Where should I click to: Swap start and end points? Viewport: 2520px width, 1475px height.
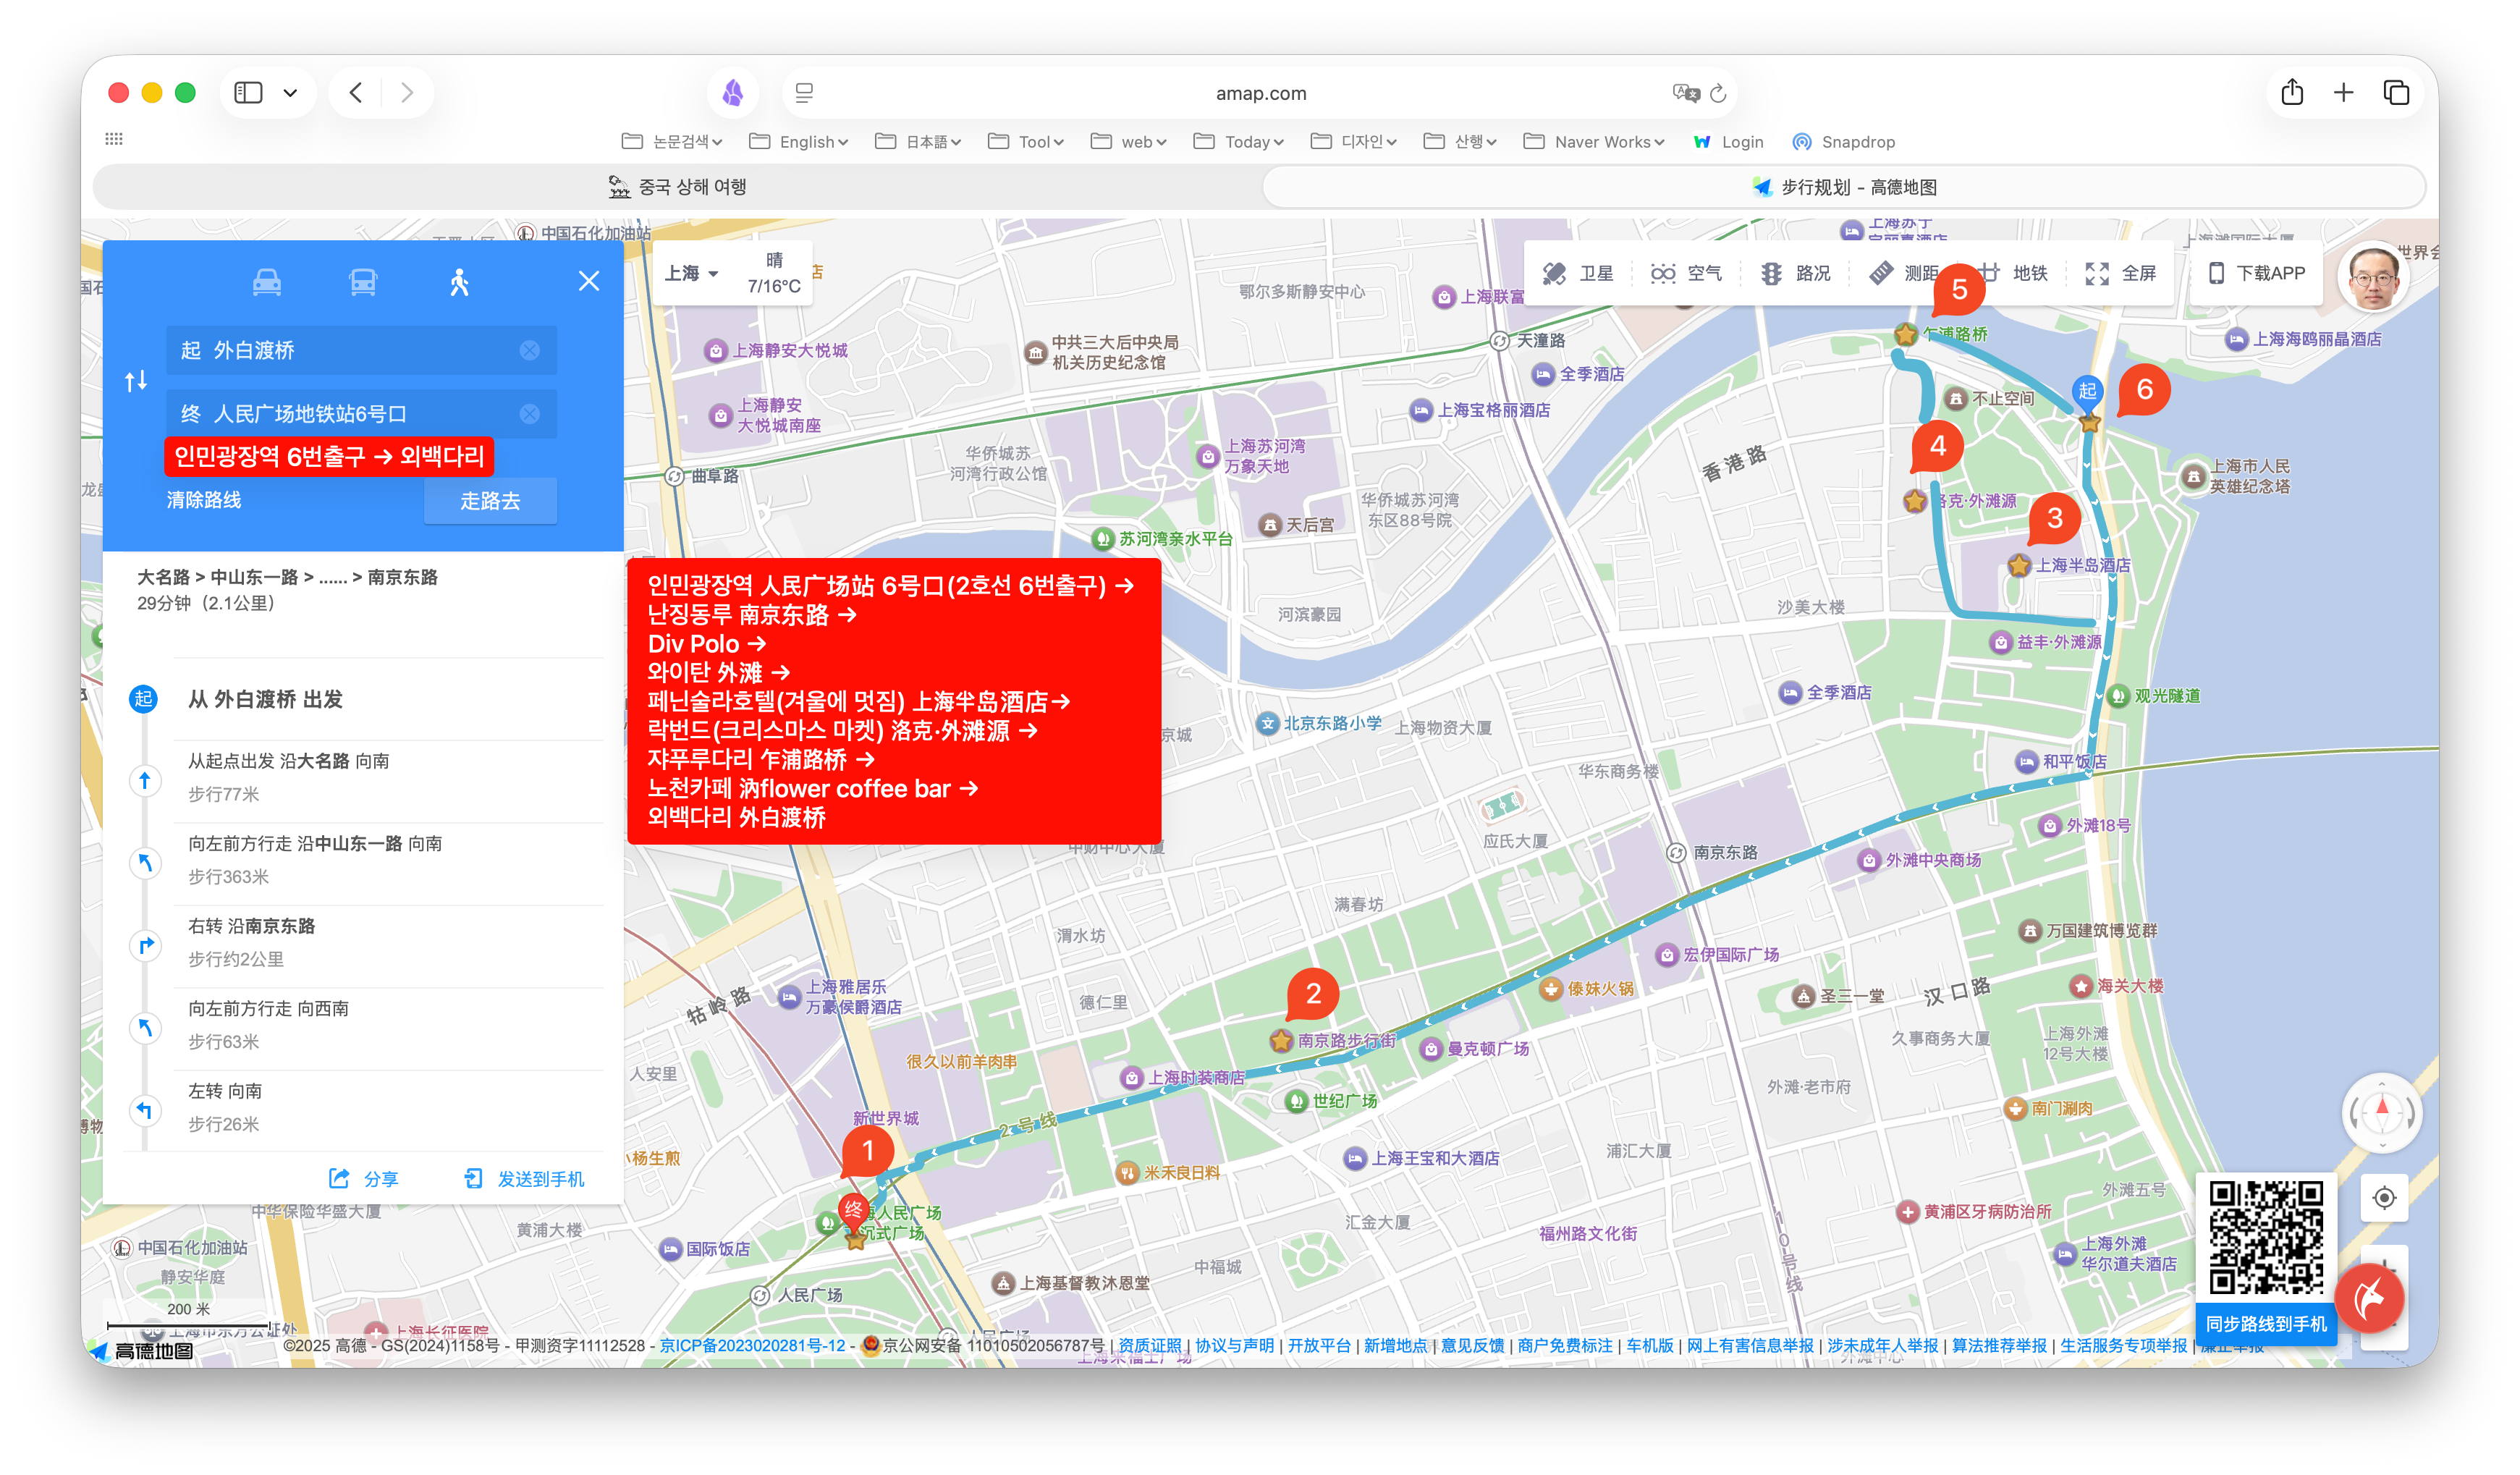[x=136, y=381]
